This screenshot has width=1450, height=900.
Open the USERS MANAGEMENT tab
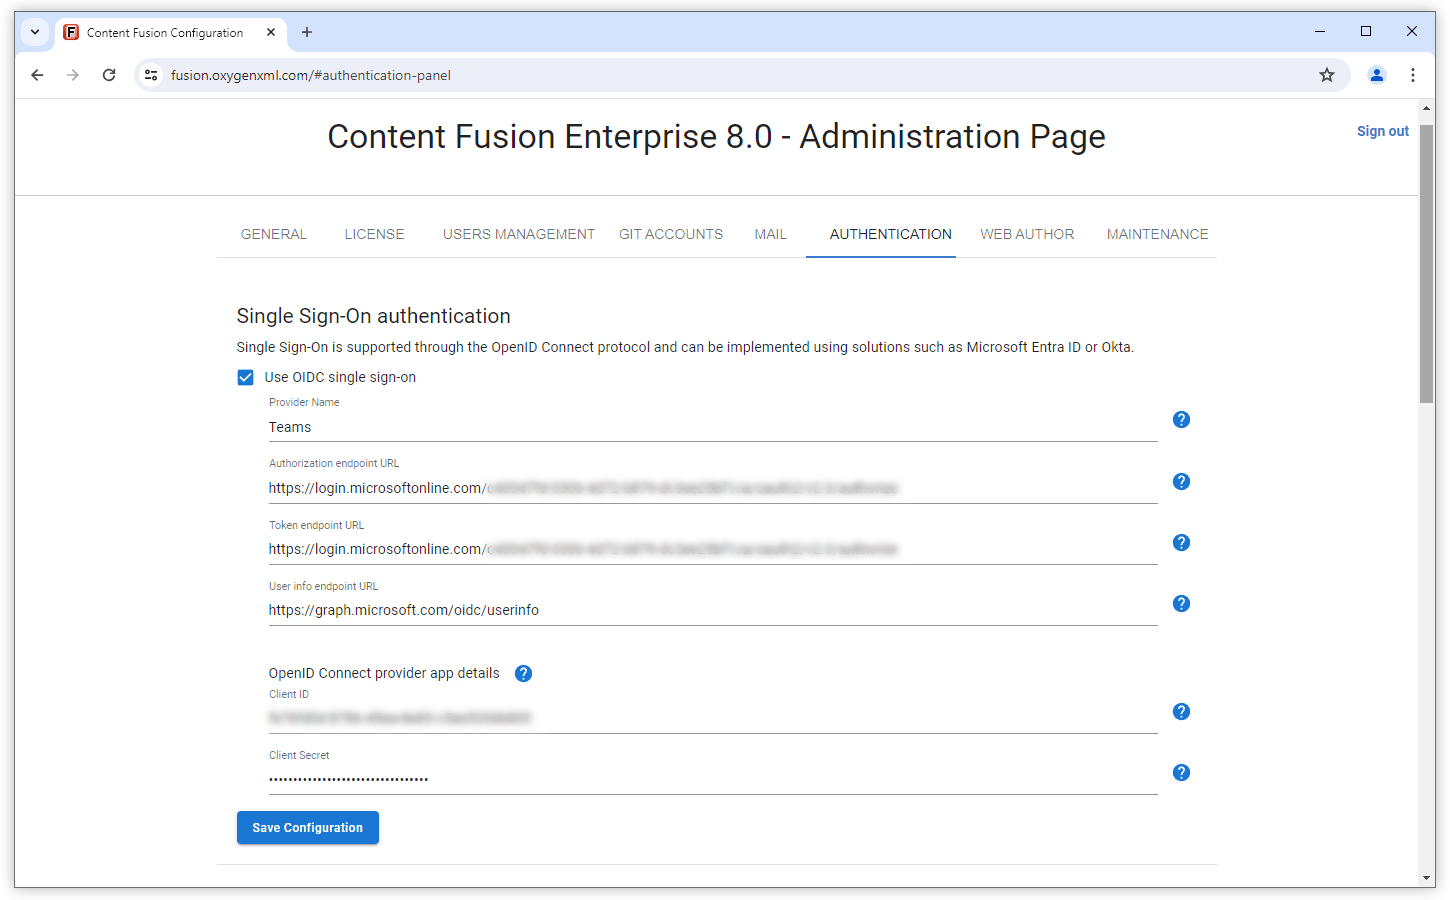(519, 234)
